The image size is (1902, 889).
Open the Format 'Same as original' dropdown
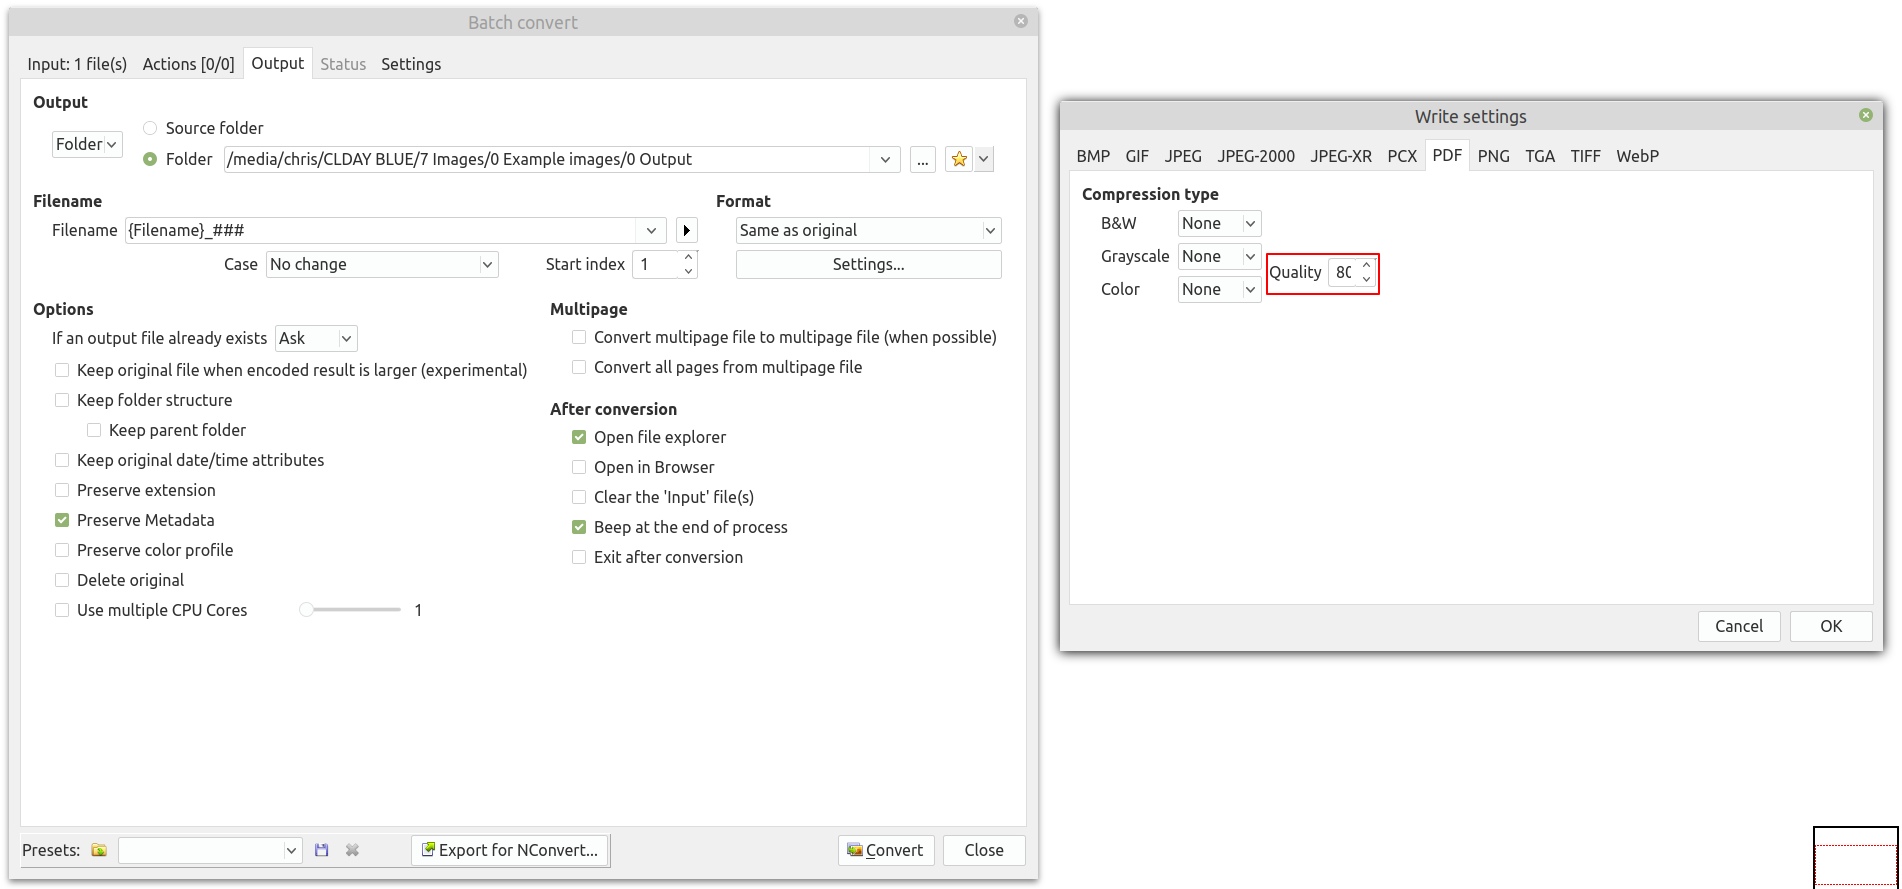point(868,230)
